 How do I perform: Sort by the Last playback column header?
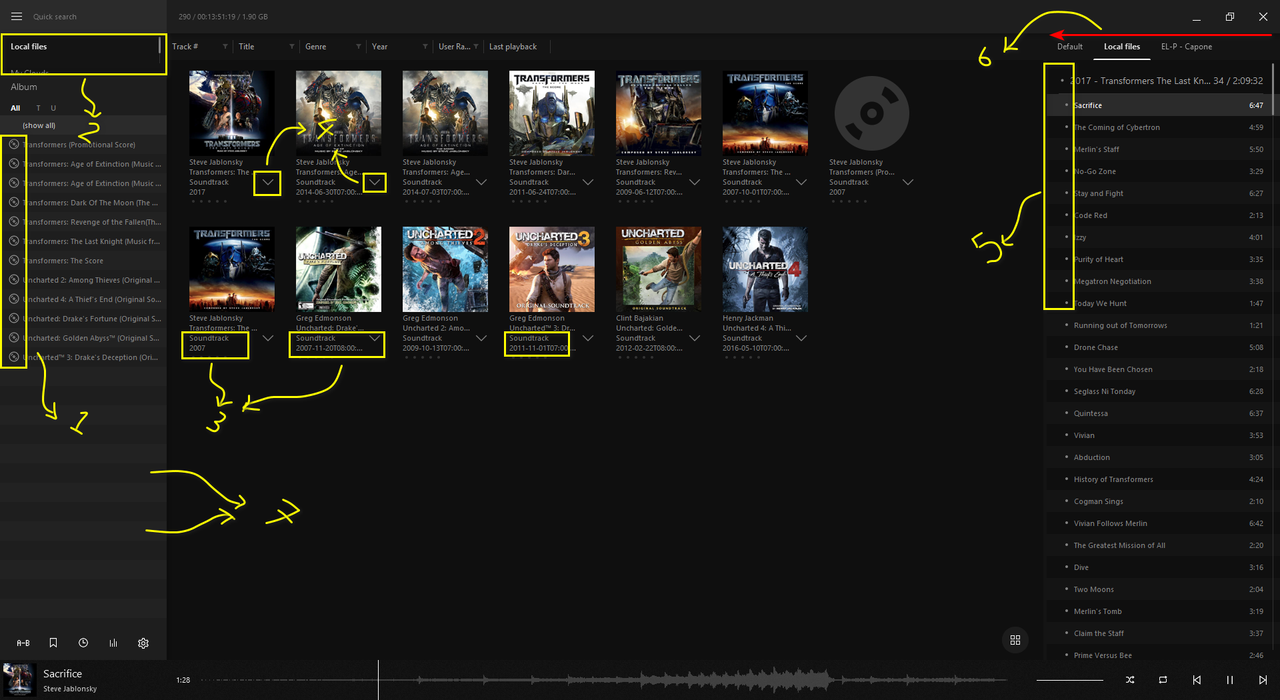pos(513,47)
